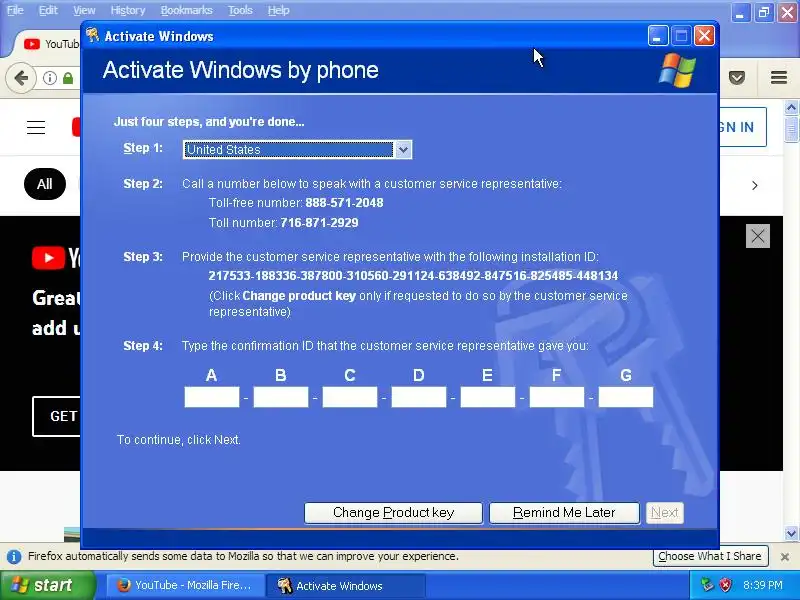Click the confirmation ID field G
Image resolution: width=800 pixels, height=600 pixels.
coord(626,397)
